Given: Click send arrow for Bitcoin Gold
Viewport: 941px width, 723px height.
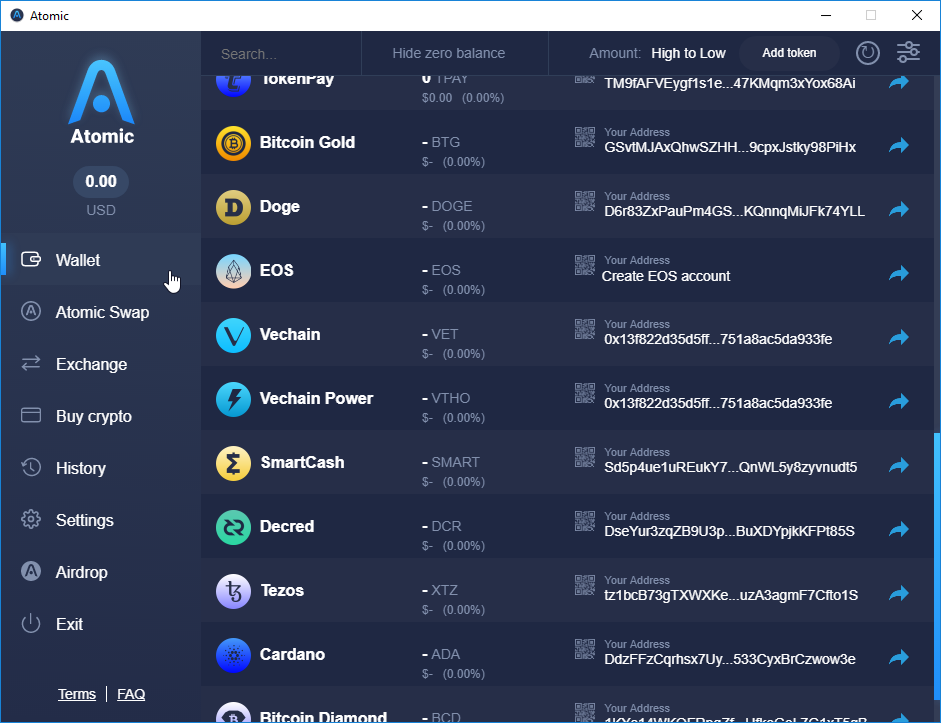Looking at the screenshot, I should point(898,145).
